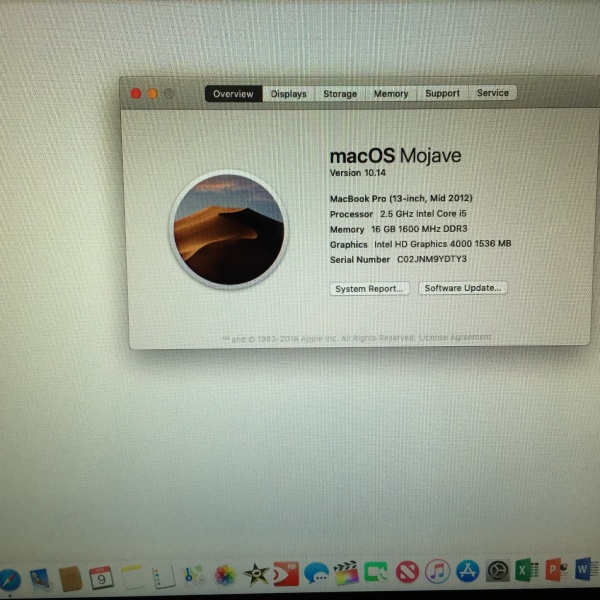Click the Software Update... button
Screen dimensions: 600x600
(463, 288)
